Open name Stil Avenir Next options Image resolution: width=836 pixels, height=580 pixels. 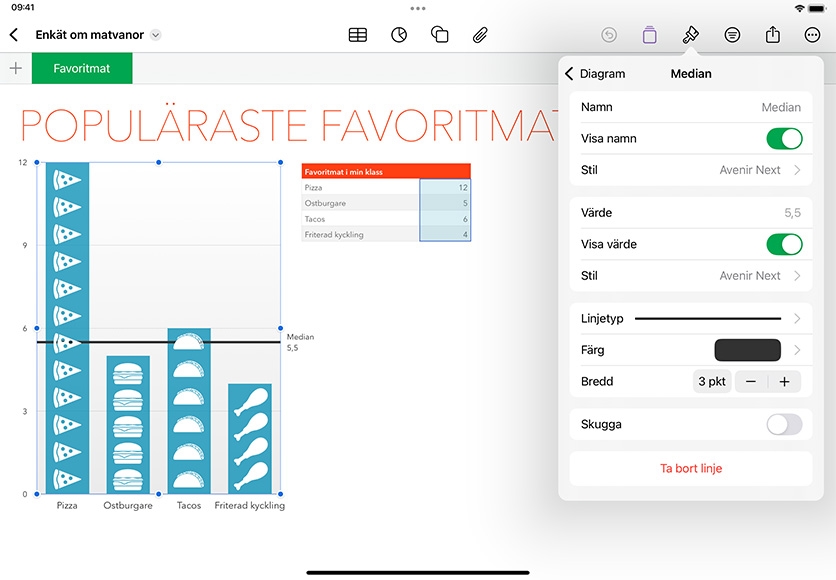[x=691, y=170]
